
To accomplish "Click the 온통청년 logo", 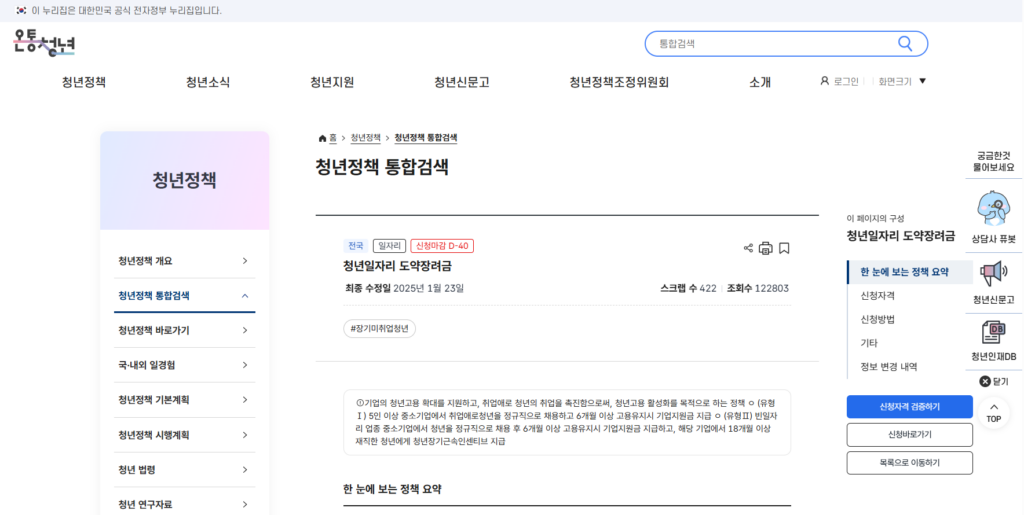I will point(45,43).
